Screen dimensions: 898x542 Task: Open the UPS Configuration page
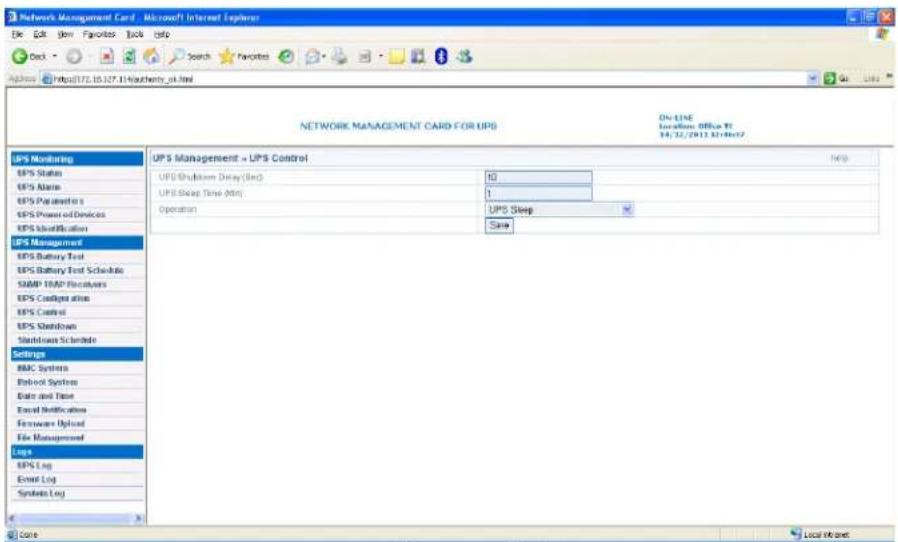(53, 299)
